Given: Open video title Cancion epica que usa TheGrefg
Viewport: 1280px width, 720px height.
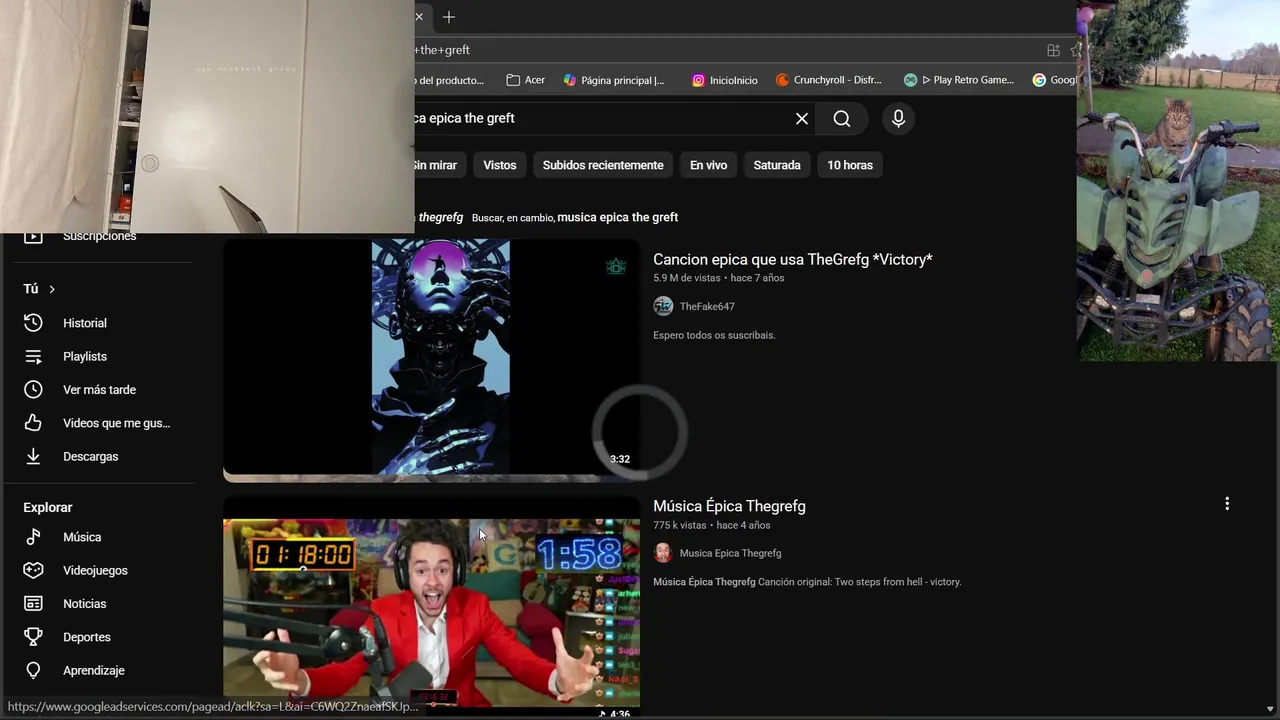Looking at the screenshot, I should point(792,259).
